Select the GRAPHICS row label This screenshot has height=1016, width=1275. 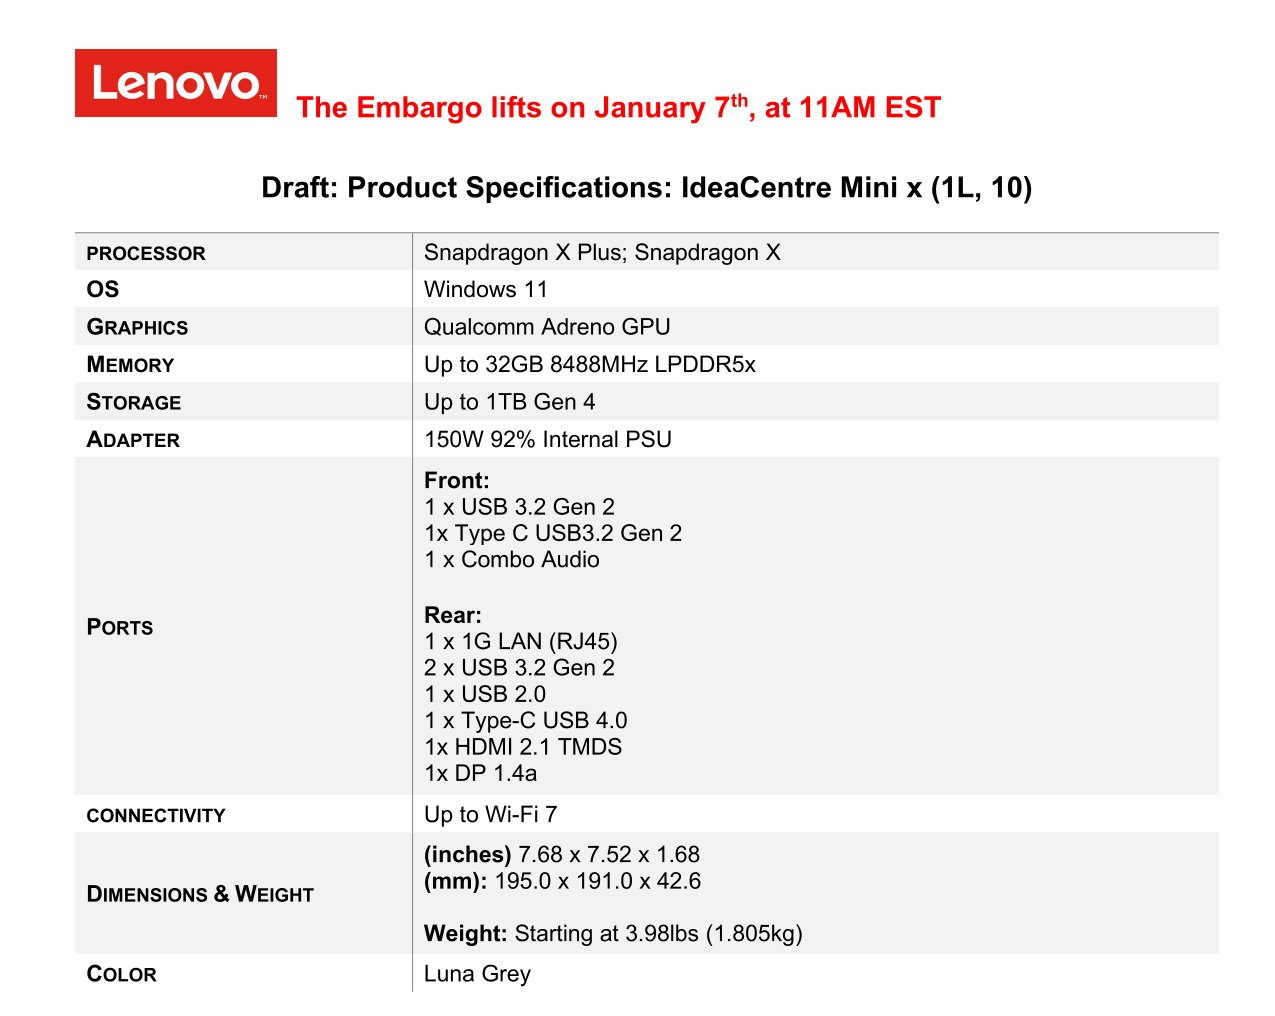pos(137,327)
